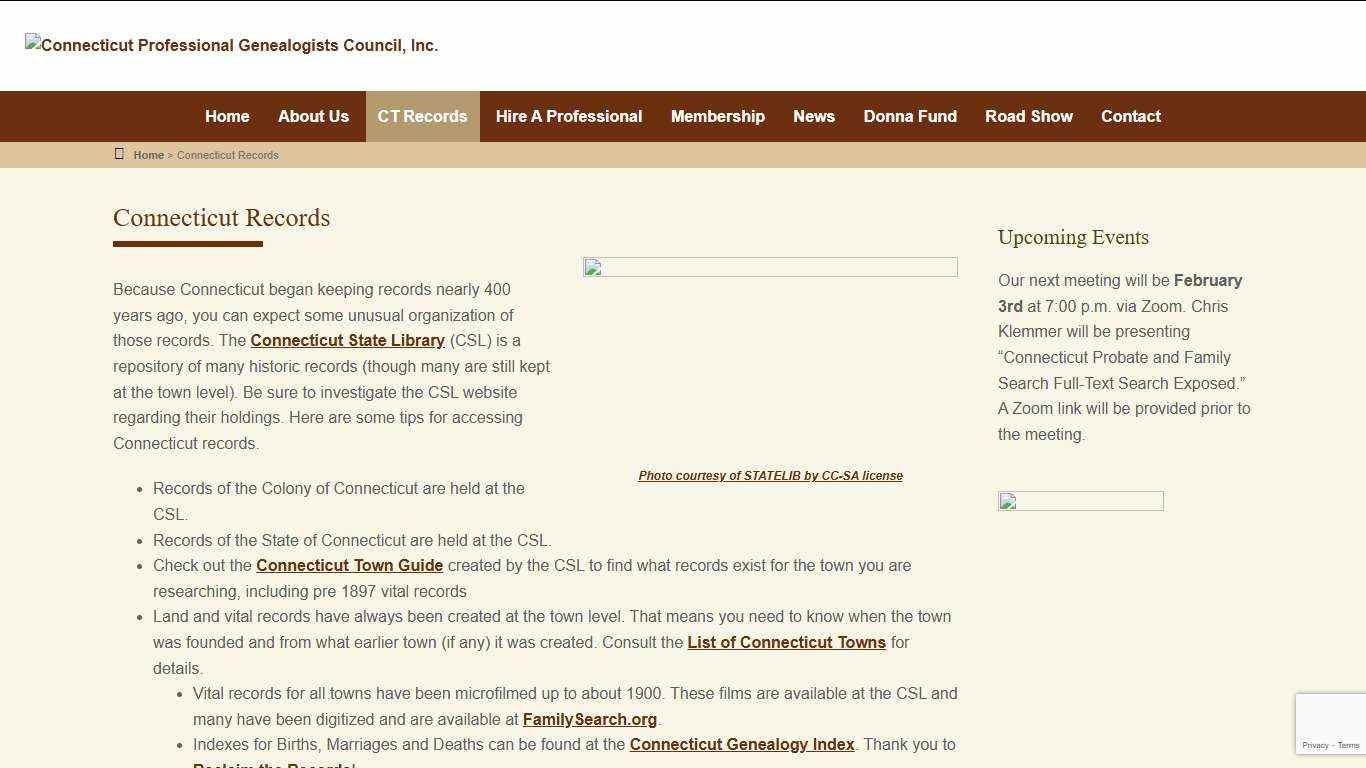This screenshot has height=768, width=1366.
Task: Follow the Connecticut State Library link
Action: point(347,340)
